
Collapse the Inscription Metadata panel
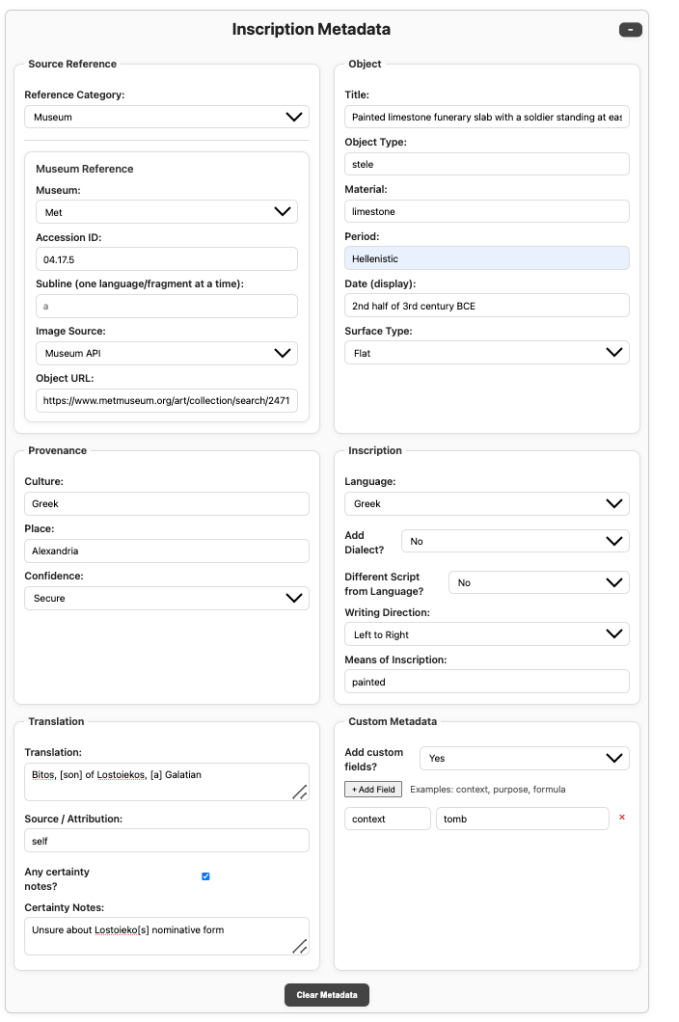630,31
